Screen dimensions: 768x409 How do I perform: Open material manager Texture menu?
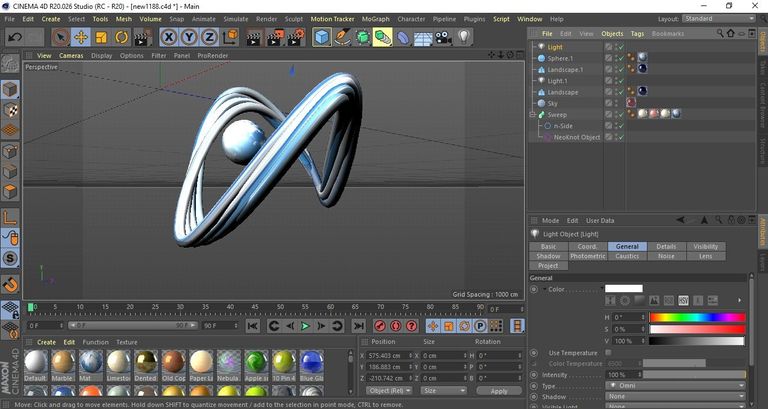click(127, 342)
